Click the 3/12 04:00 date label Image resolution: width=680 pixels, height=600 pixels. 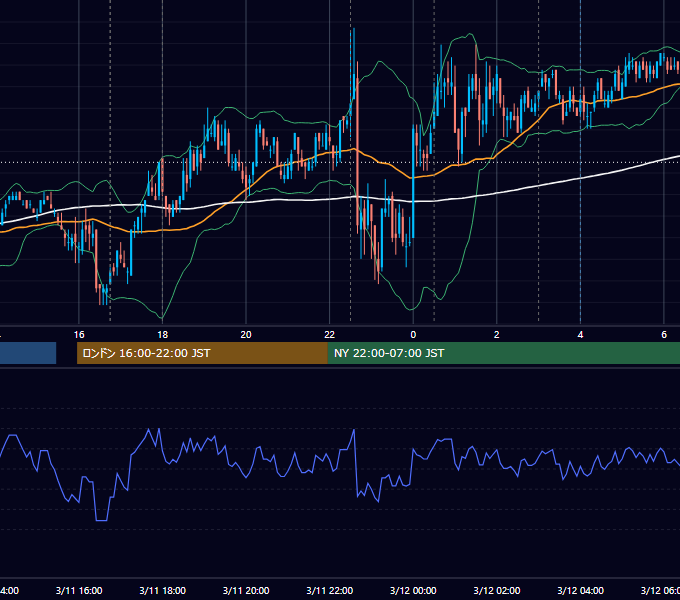point(580,590)
